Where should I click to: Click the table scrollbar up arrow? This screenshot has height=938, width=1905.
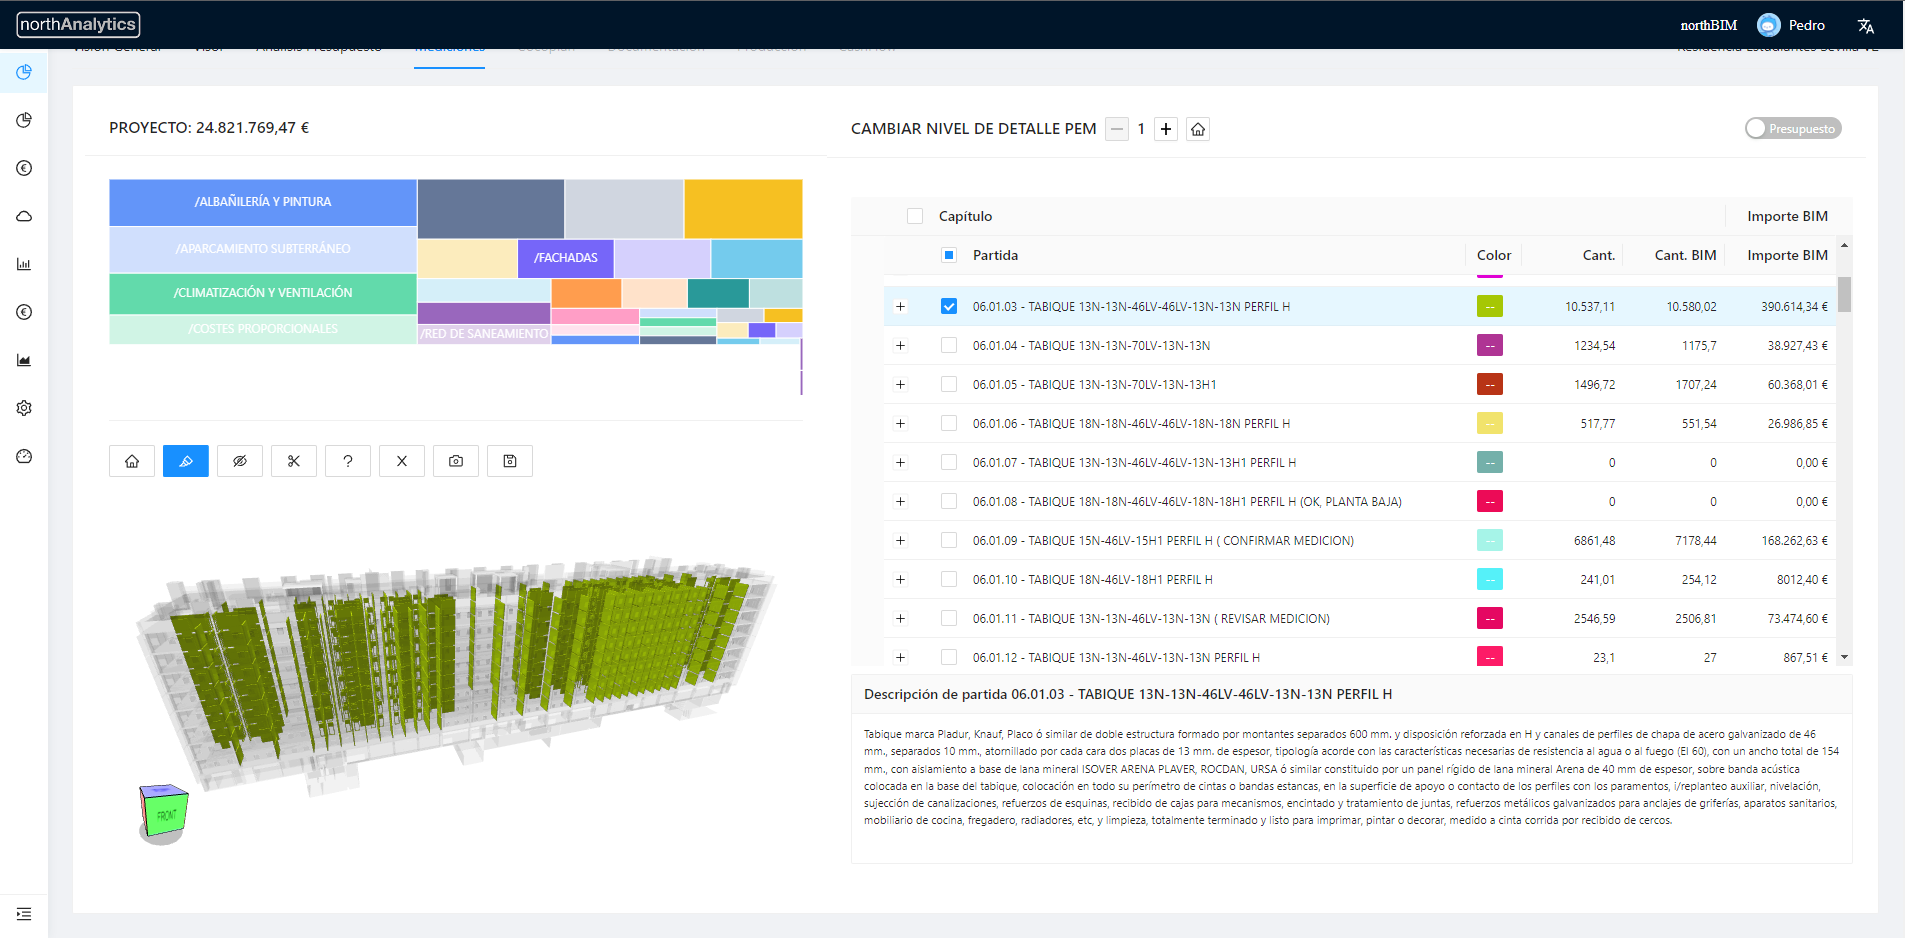coord(1844,245)
